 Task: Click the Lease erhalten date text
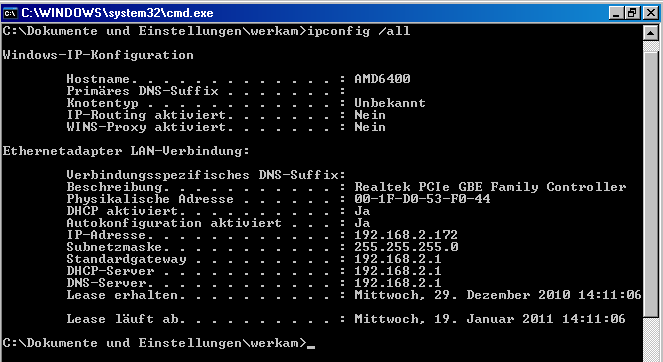pyautogui.click(x=498, y=295)
